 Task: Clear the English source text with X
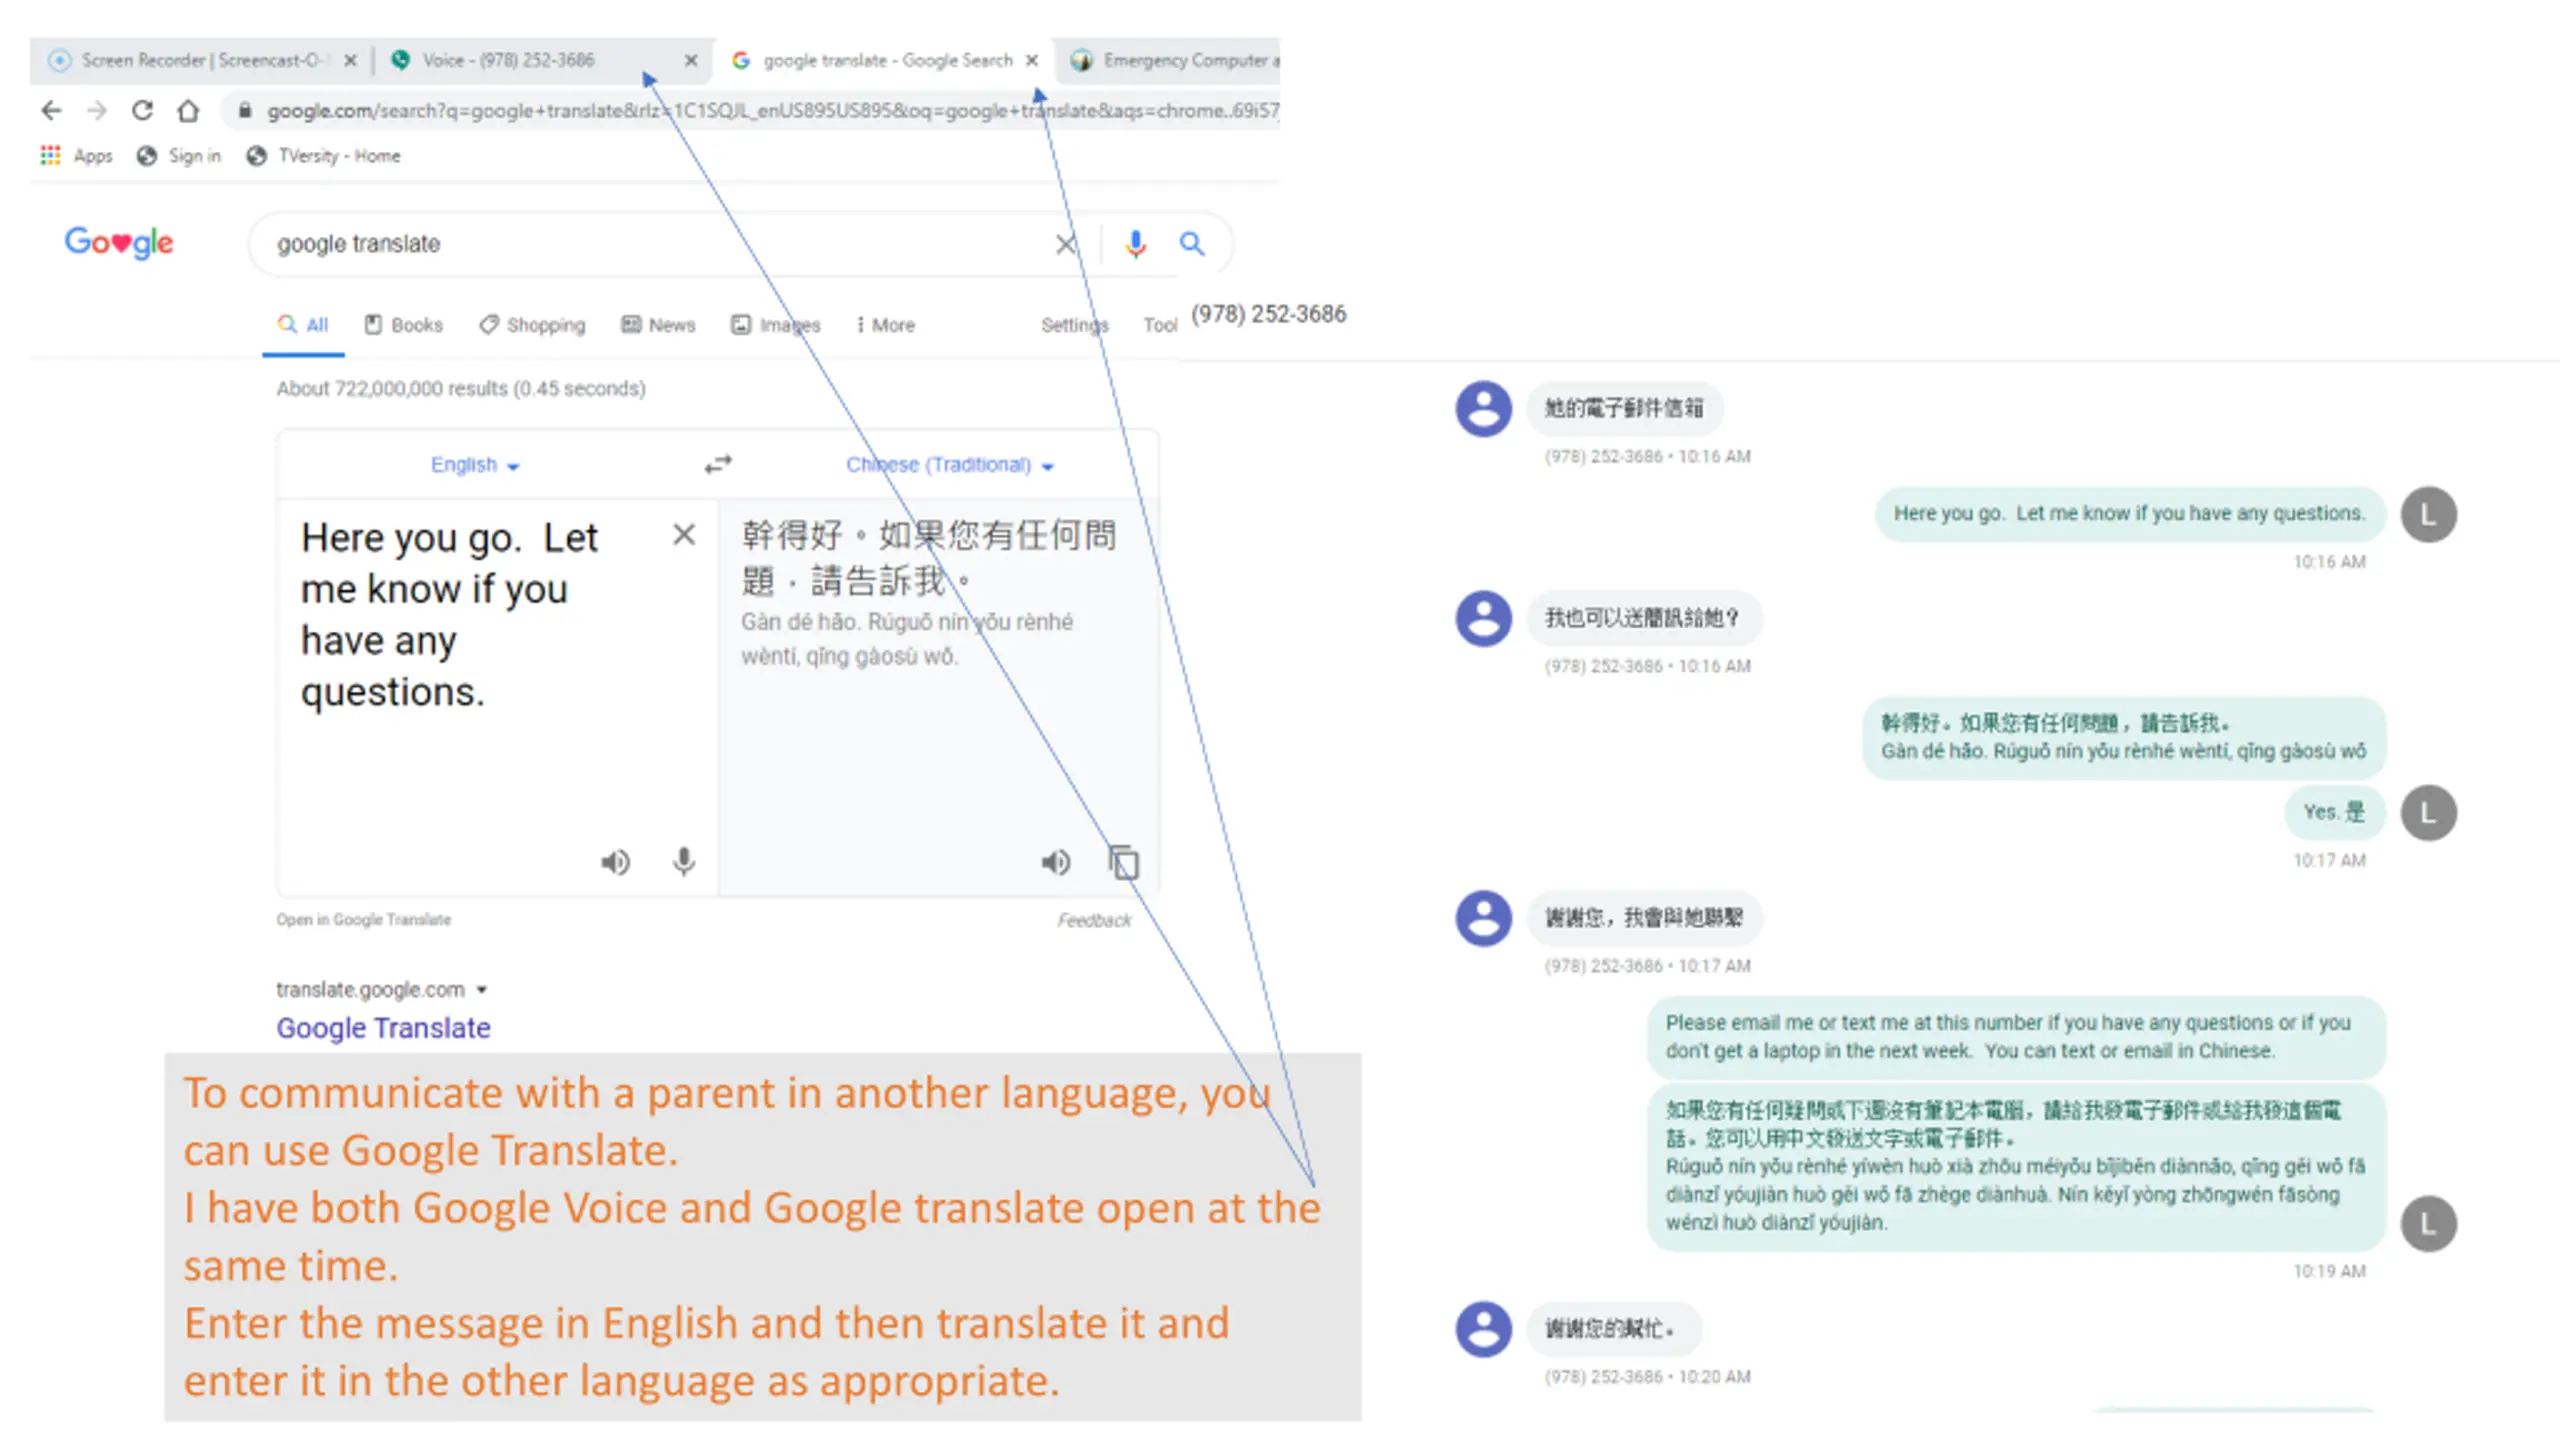(684, 535)
